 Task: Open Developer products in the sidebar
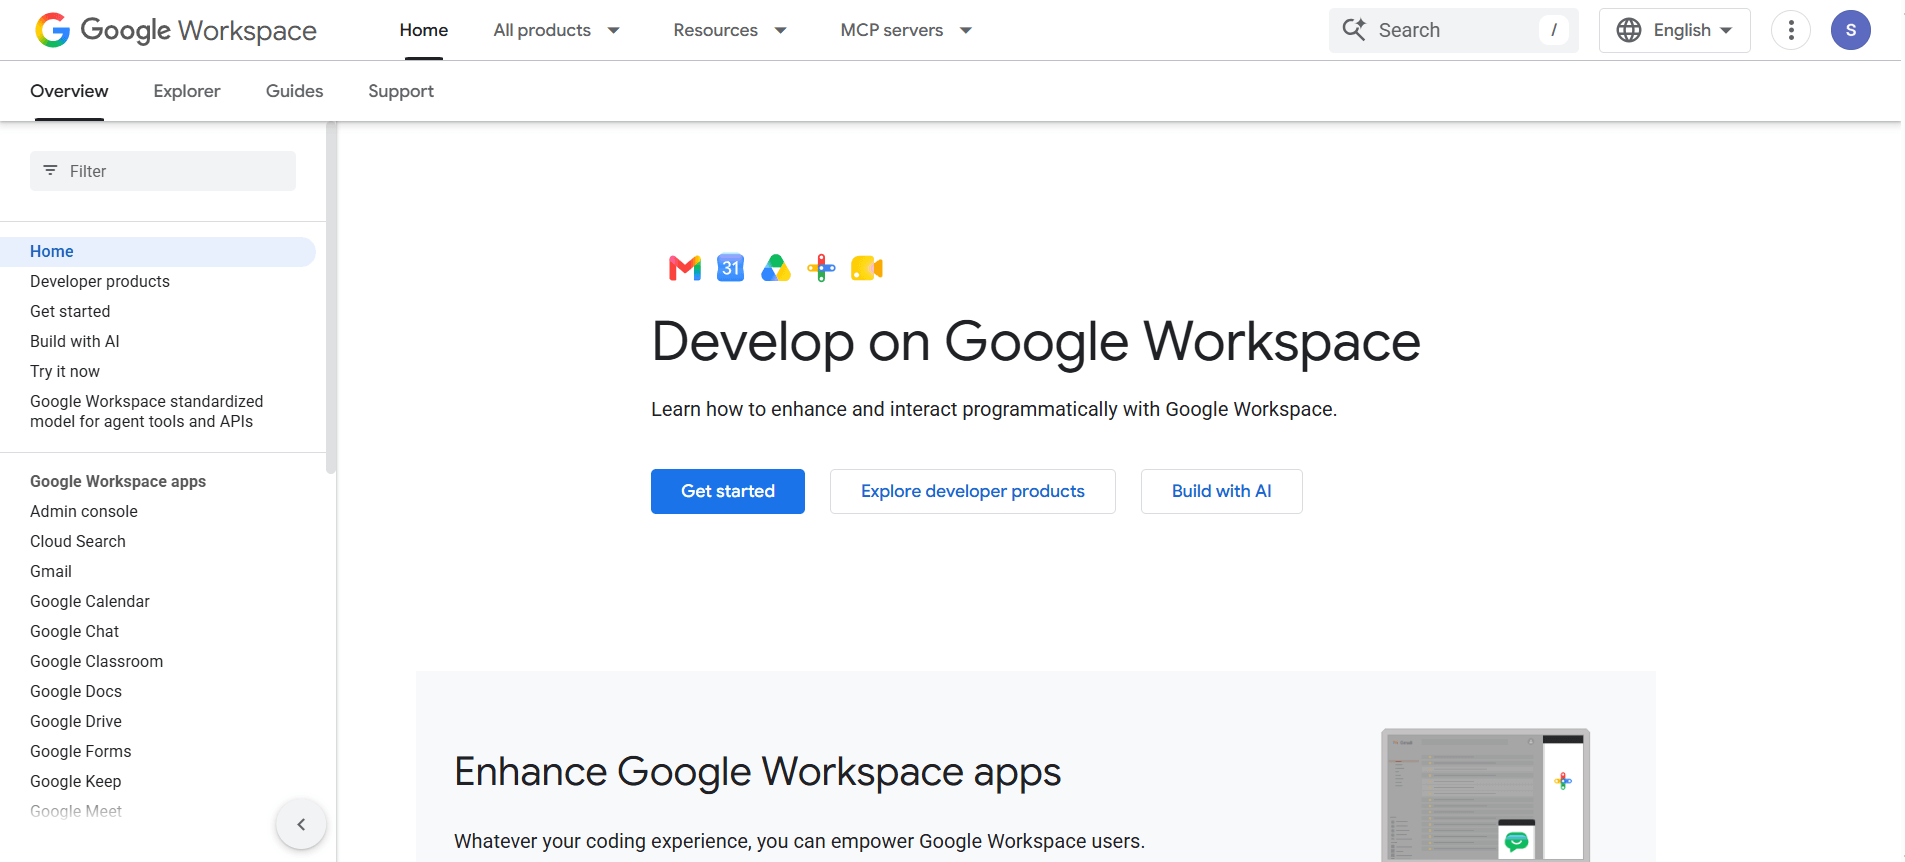(x=100, y=281)
